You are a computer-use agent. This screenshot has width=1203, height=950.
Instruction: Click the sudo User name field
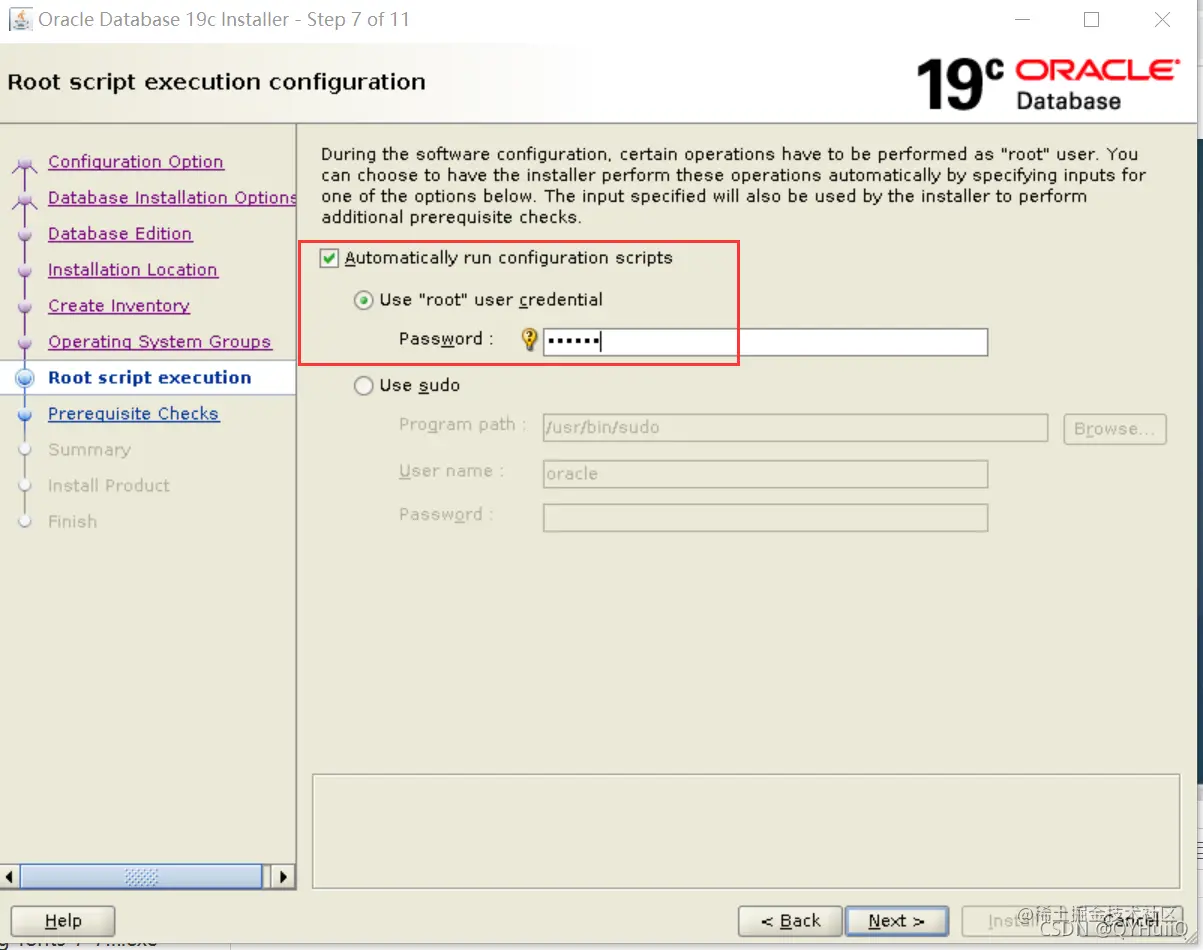point(765,474)
